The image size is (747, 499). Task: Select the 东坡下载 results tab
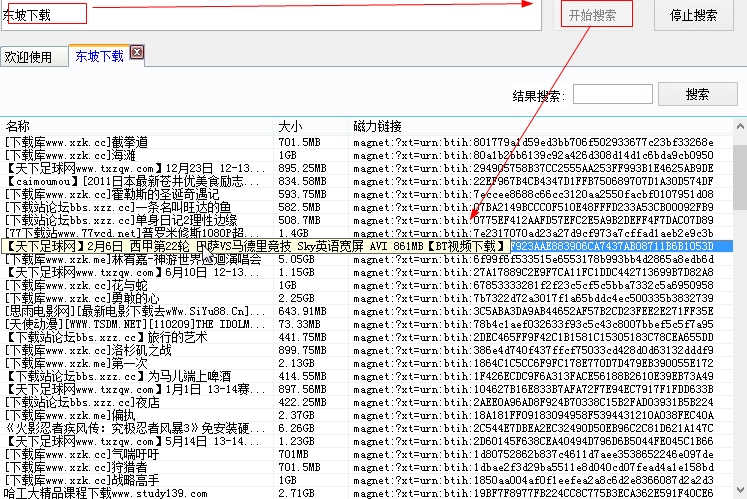coord(99,56)
